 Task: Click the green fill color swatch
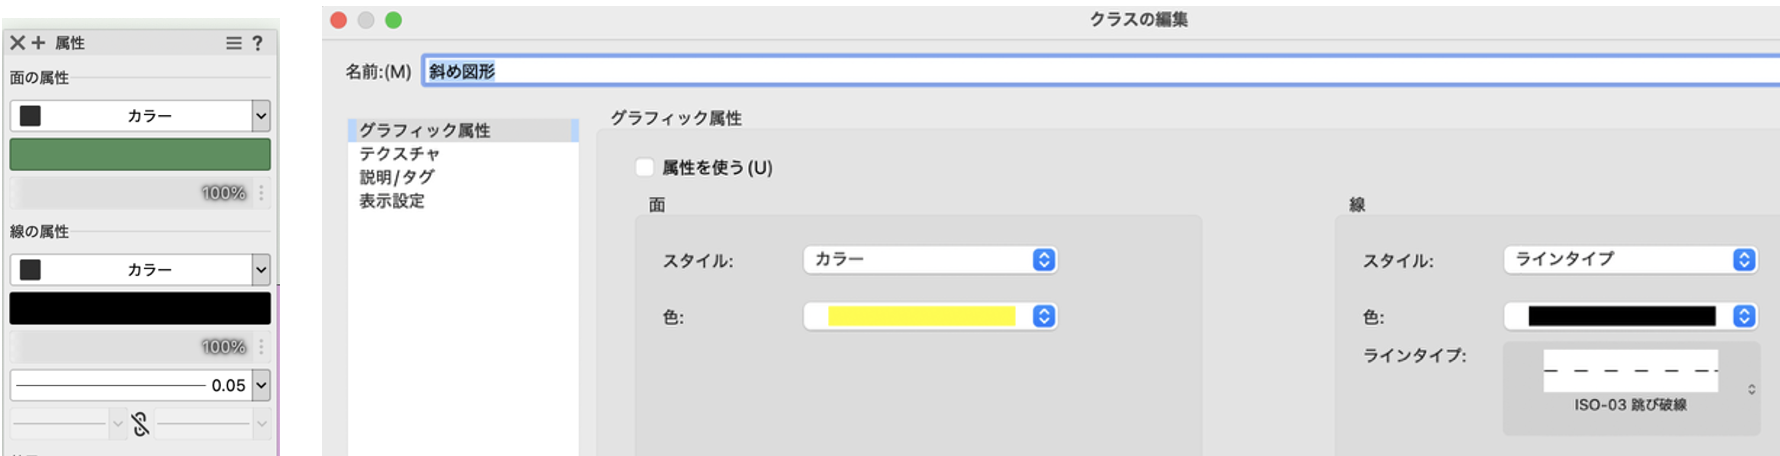tap(140, 155)
